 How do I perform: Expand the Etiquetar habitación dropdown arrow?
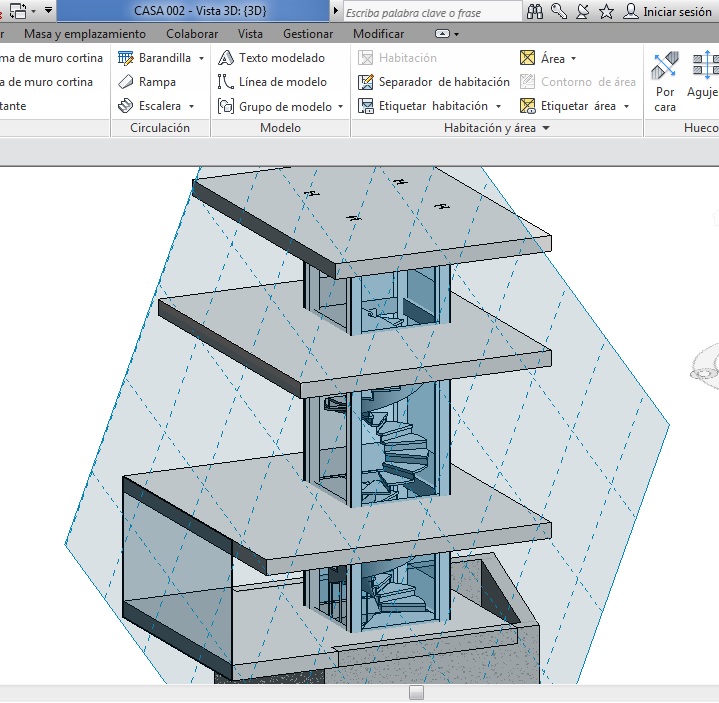pos(498,106)
